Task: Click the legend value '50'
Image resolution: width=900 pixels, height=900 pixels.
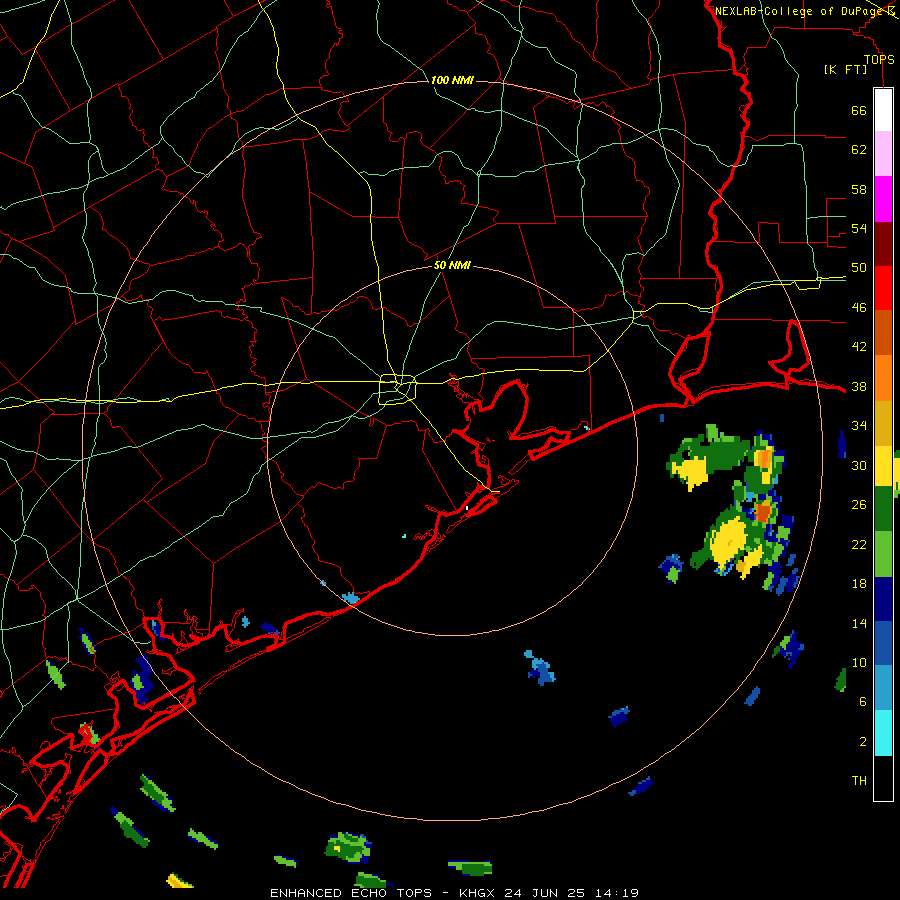Action: click(x=859, y=268)
